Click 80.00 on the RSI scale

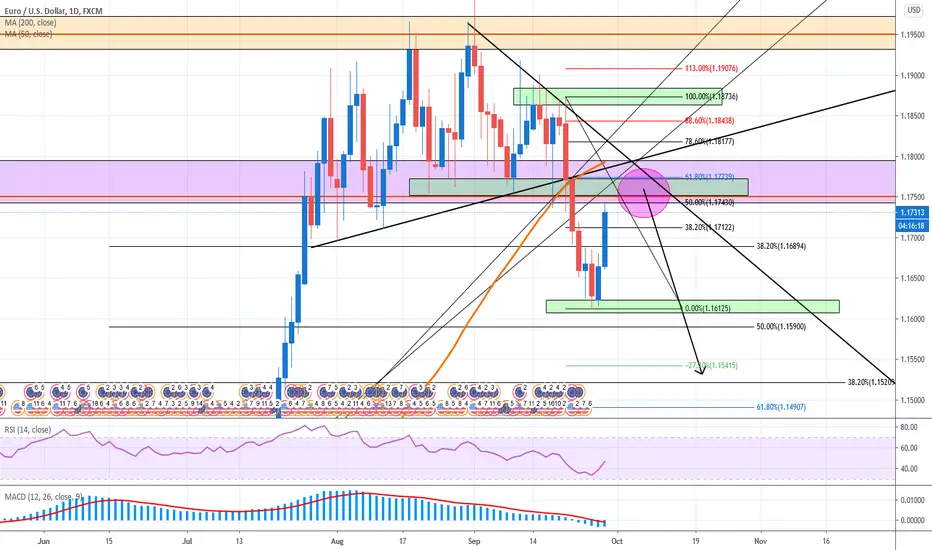pos(909,427)
